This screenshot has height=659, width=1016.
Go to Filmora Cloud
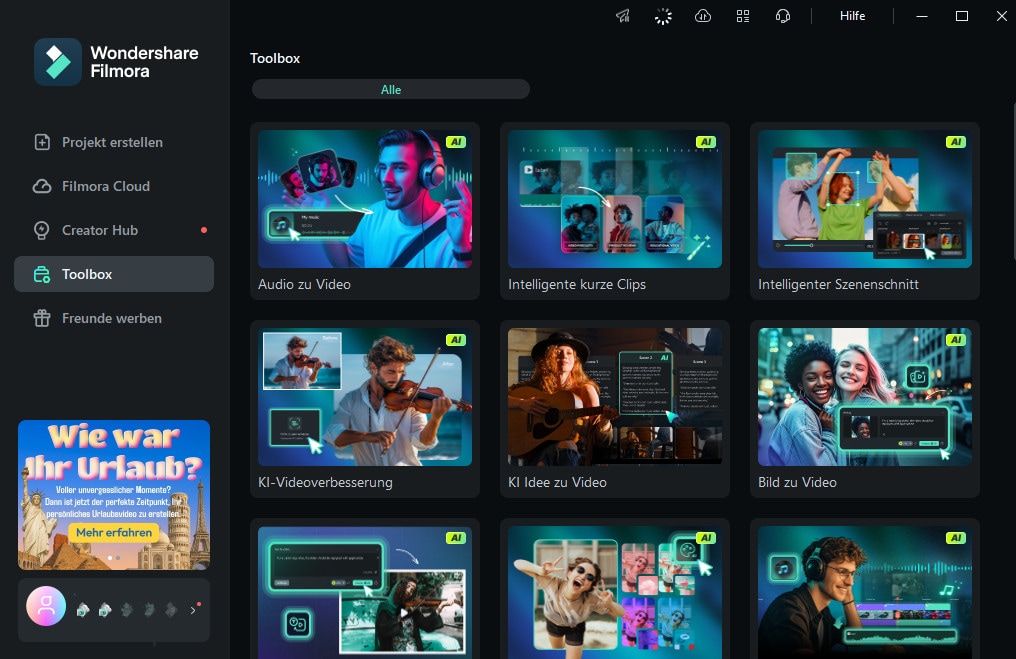coord(114,186)
